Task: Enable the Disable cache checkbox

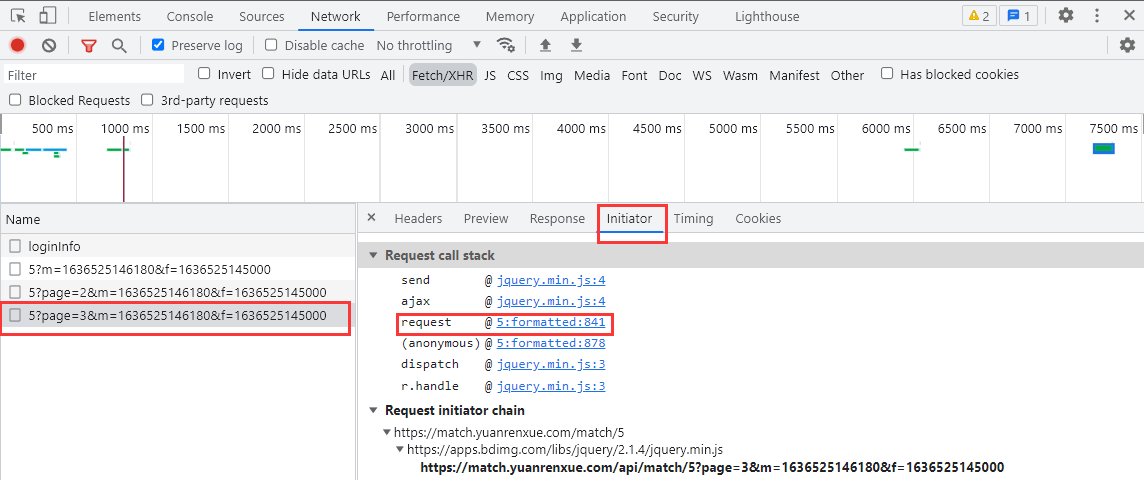Action: click(271, 46)
